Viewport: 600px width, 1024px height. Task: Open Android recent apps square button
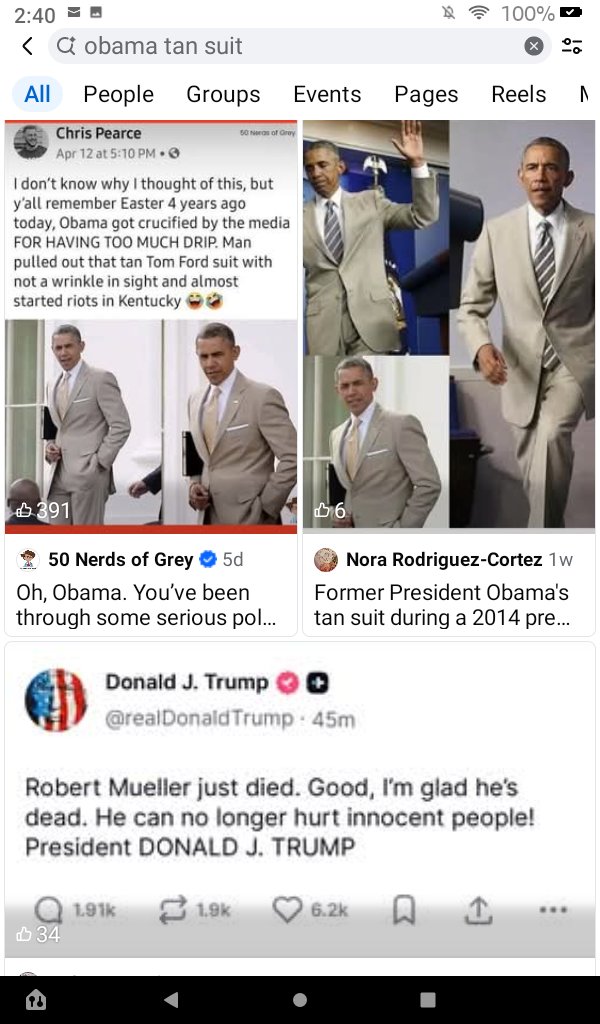click(428, 999)
